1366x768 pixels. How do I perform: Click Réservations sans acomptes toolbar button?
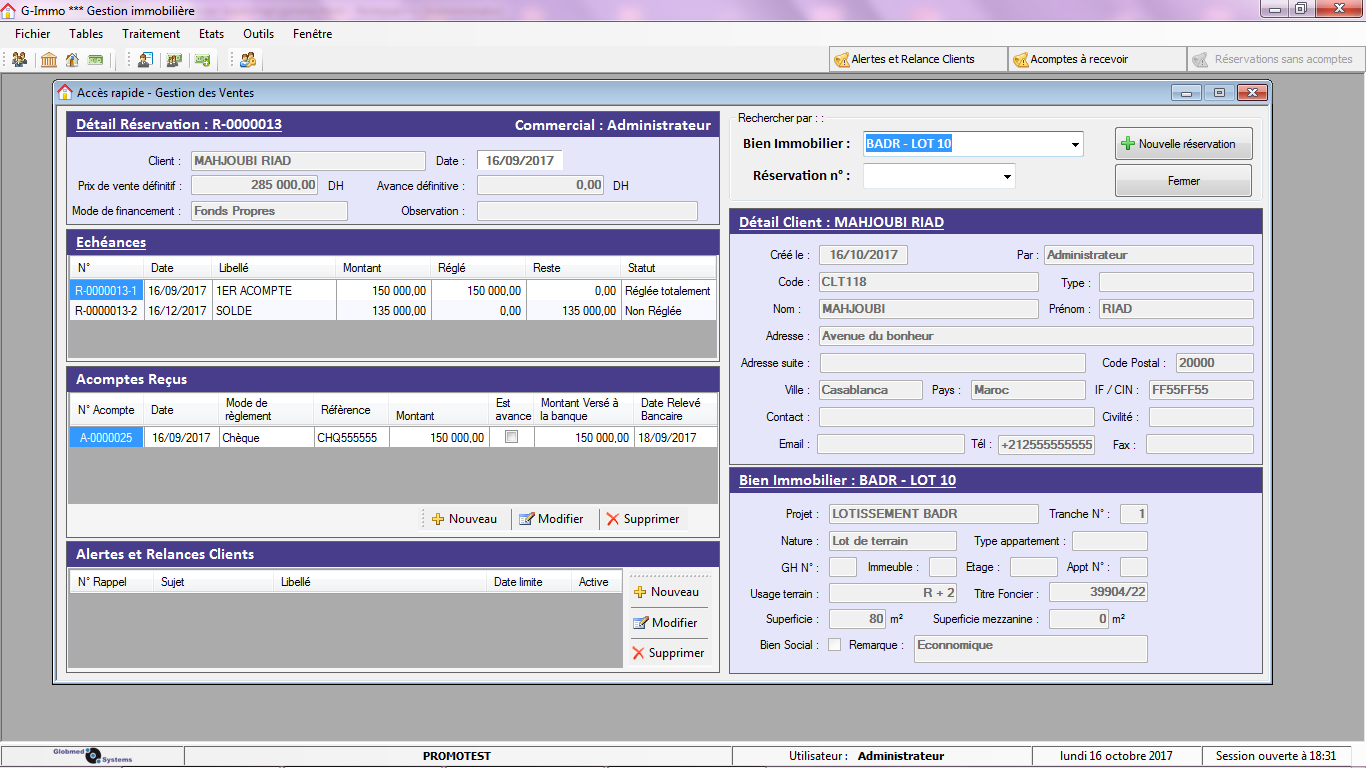[1276, 59]
